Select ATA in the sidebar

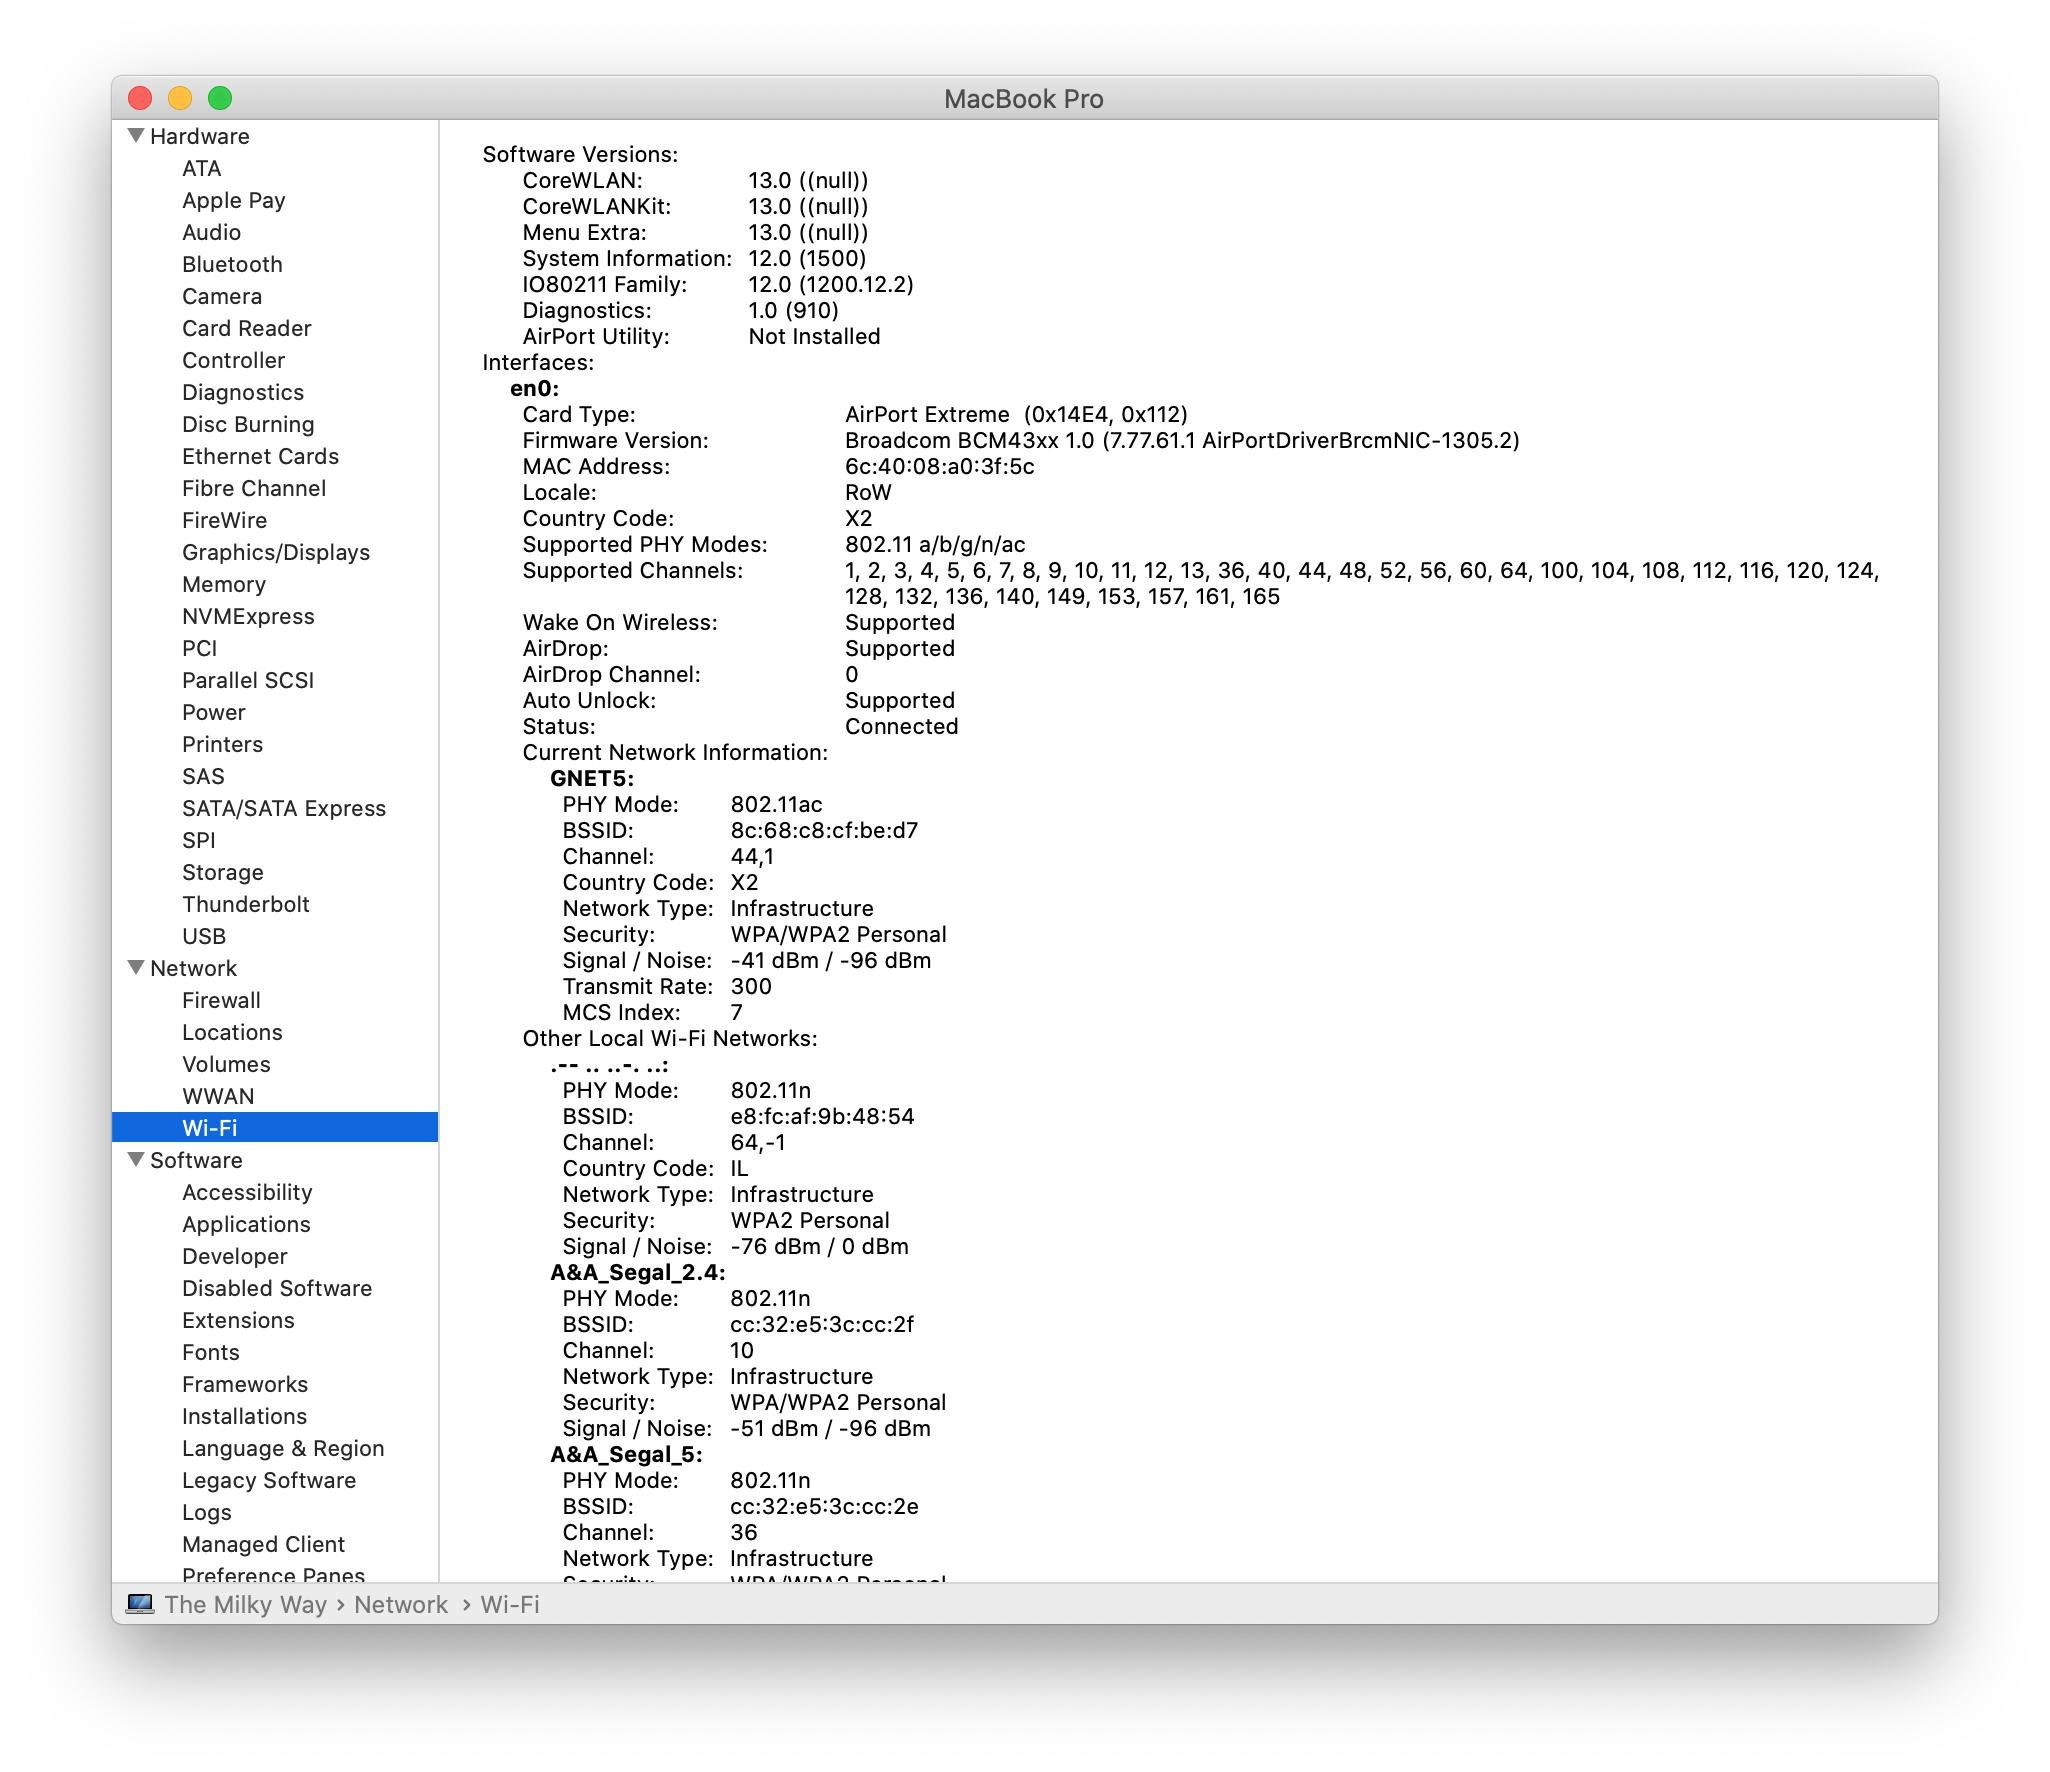[201, 168]
